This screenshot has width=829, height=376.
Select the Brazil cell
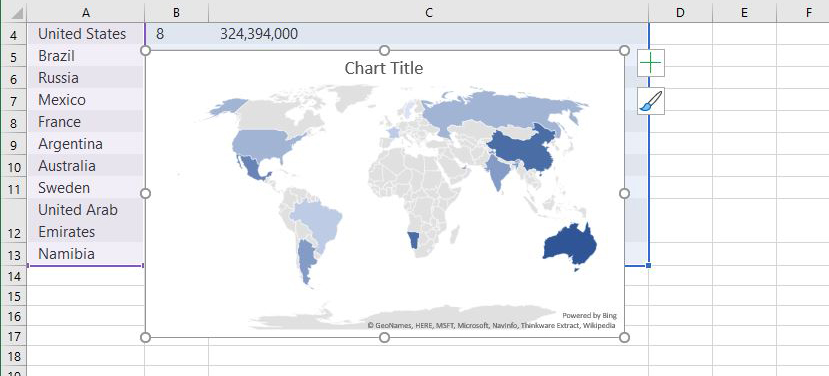(x=86, y=56)
